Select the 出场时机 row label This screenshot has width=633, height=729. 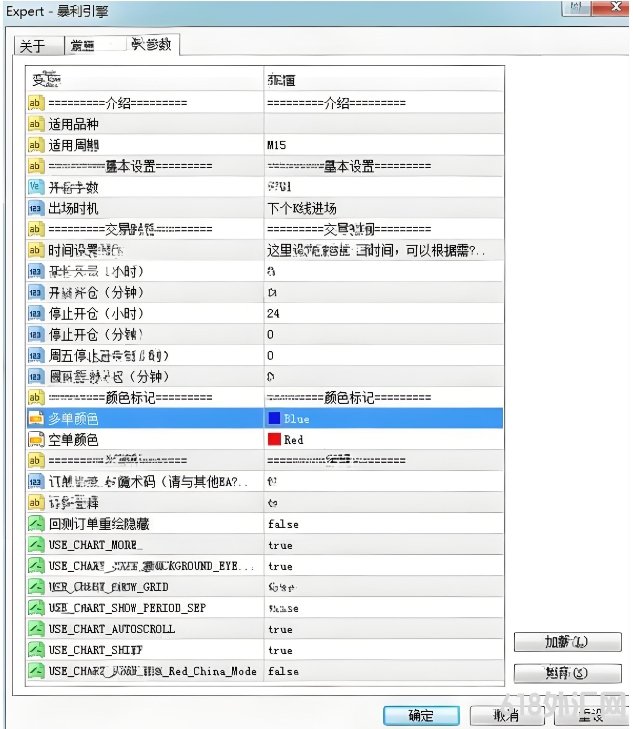tap(73, 208)
